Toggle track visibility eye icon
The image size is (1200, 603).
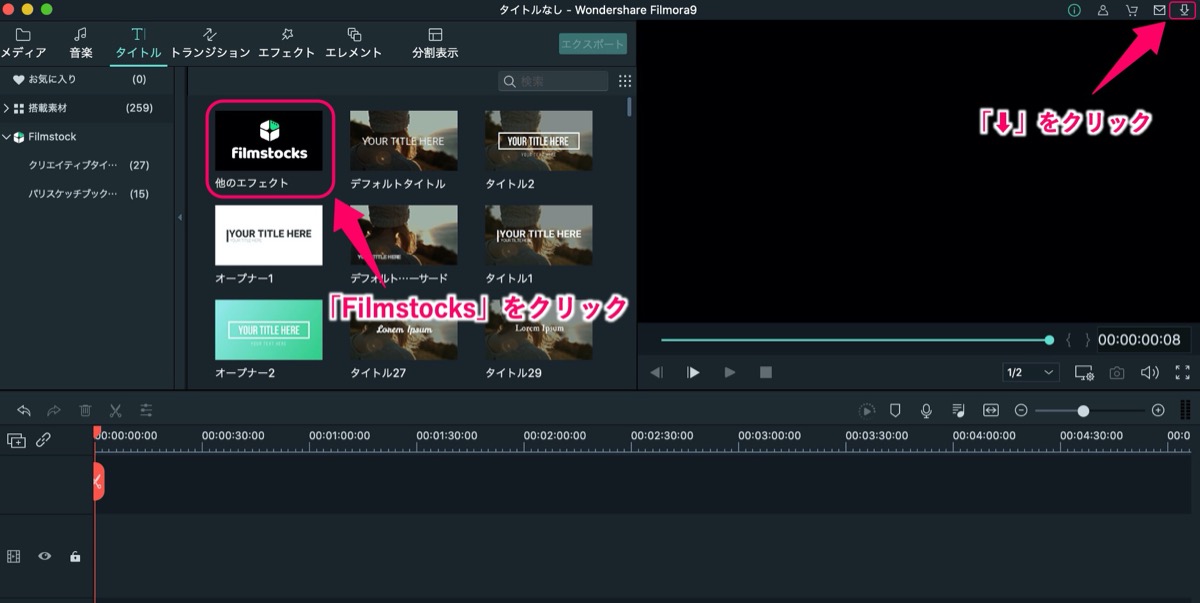point(45,556)
